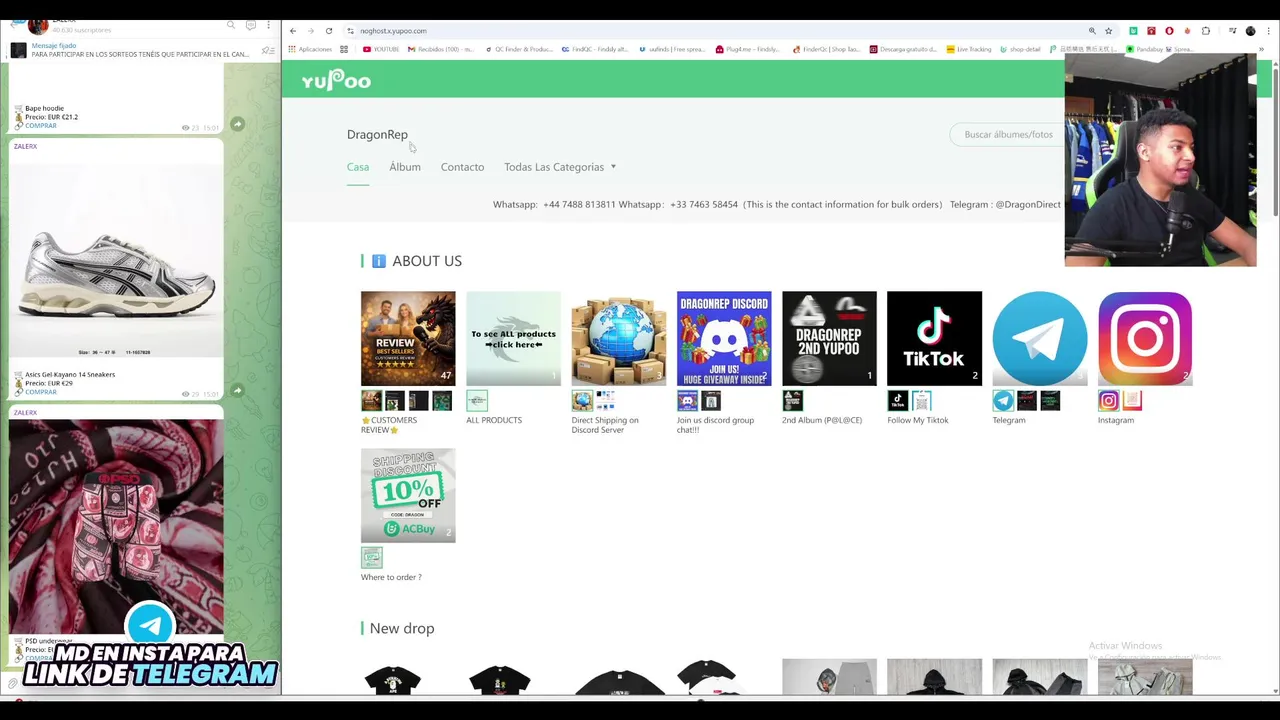Screen dimensions: 1280x720
Task: Open the ALL PRODUCTS album thumbnail
Action: 513,338
